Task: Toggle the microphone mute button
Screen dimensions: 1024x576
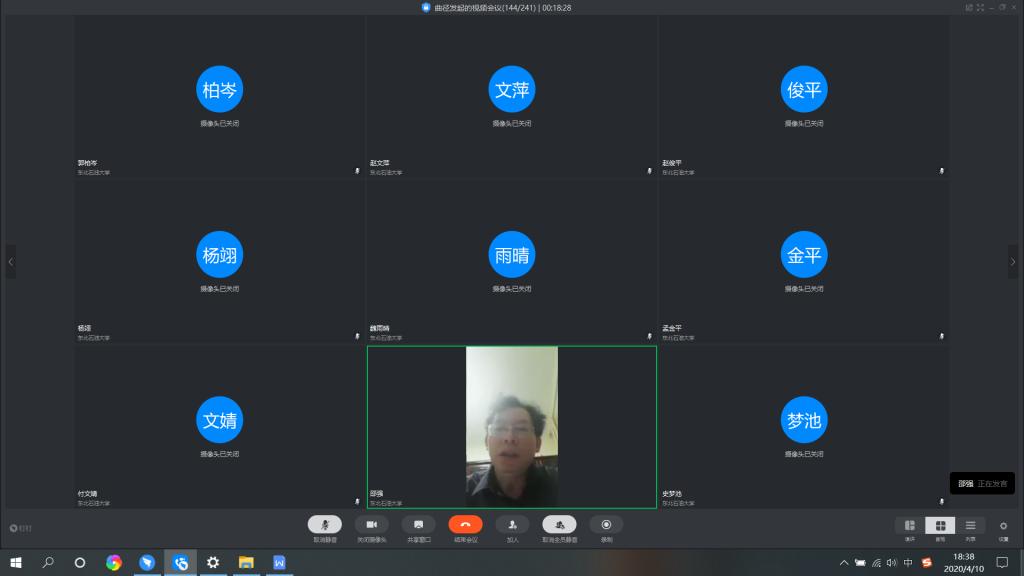Action: [x=324, y=524]
